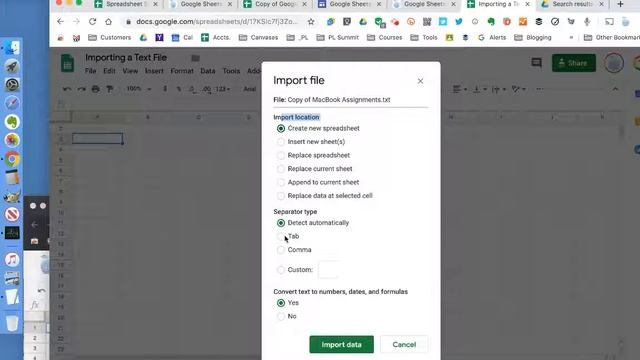Open the Blogging bookmark folder
The height and width of the screenshot is (360, 640).
point(533,38)
